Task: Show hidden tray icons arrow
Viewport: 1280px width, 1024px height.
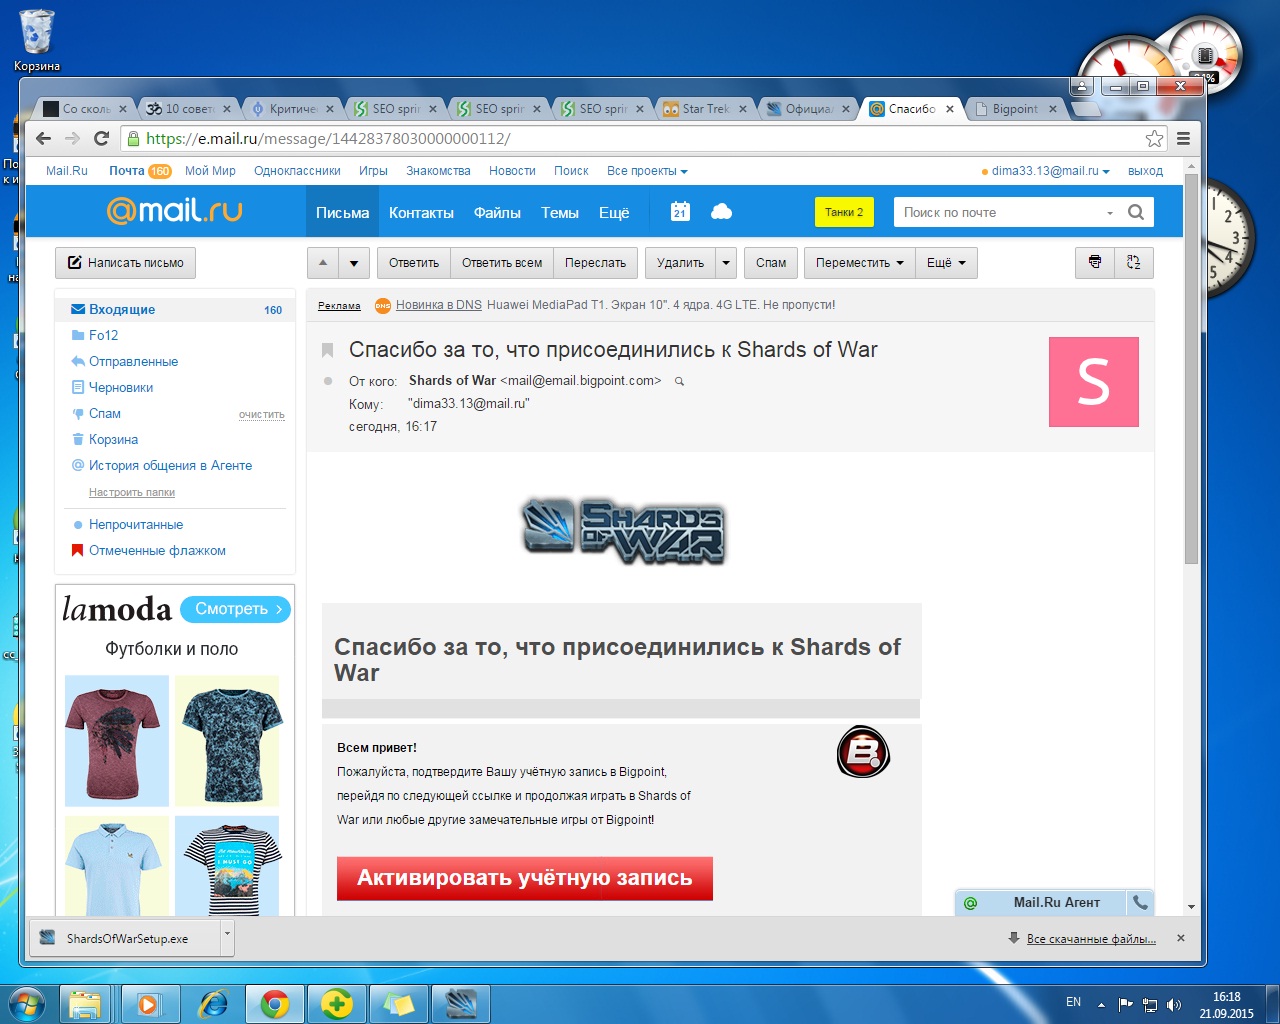Action: [x=1101, y=1004]
